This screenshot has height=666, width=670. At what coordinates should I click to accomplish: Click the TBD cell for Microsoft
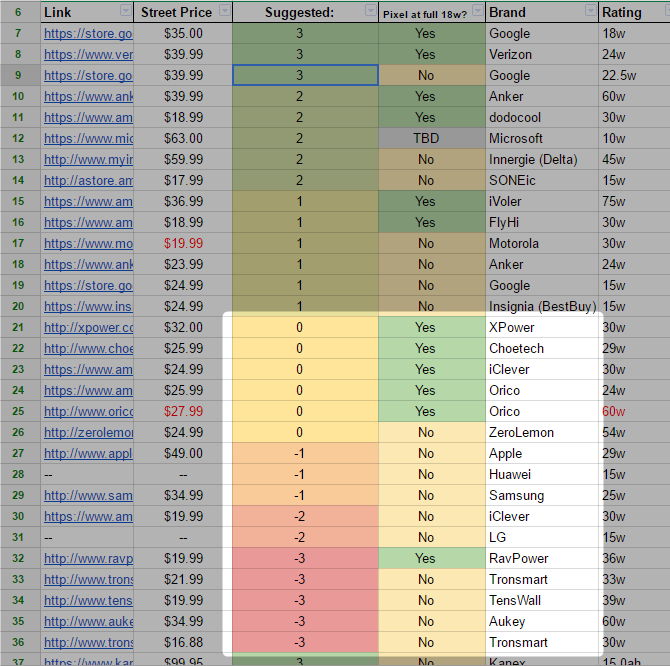pyautogui.click(x=425, y=138)
